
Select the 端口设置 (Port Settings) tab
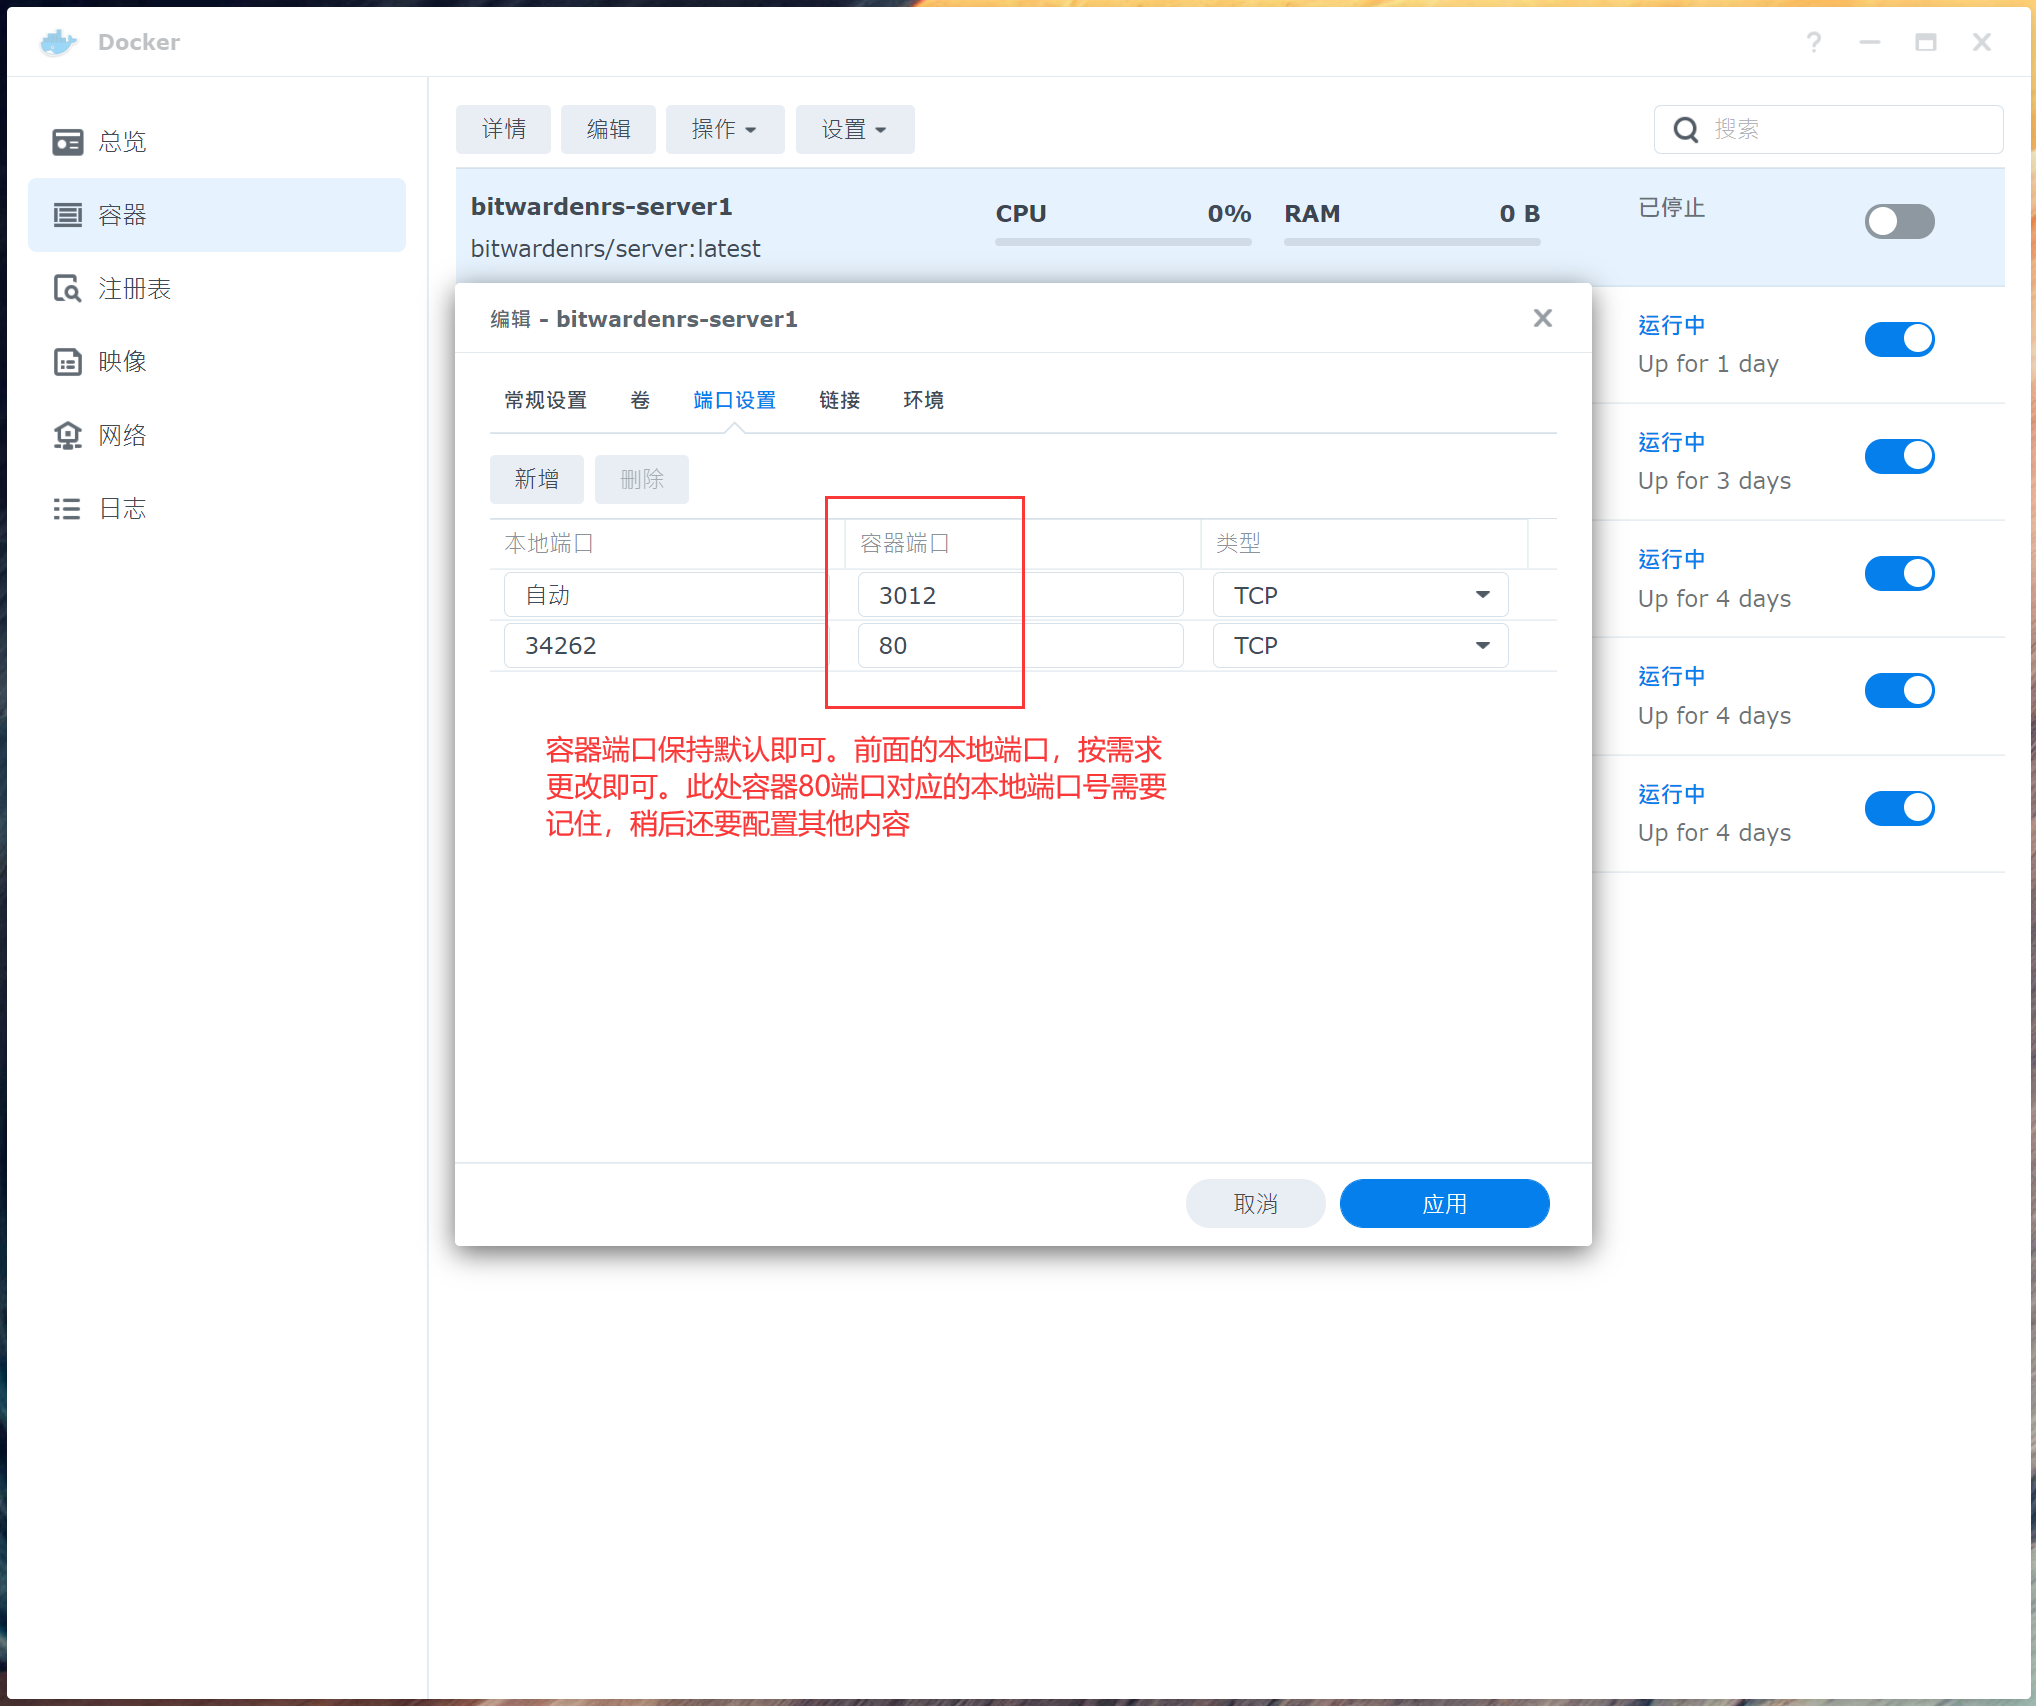pyautogui.click(x=734, y=400)
